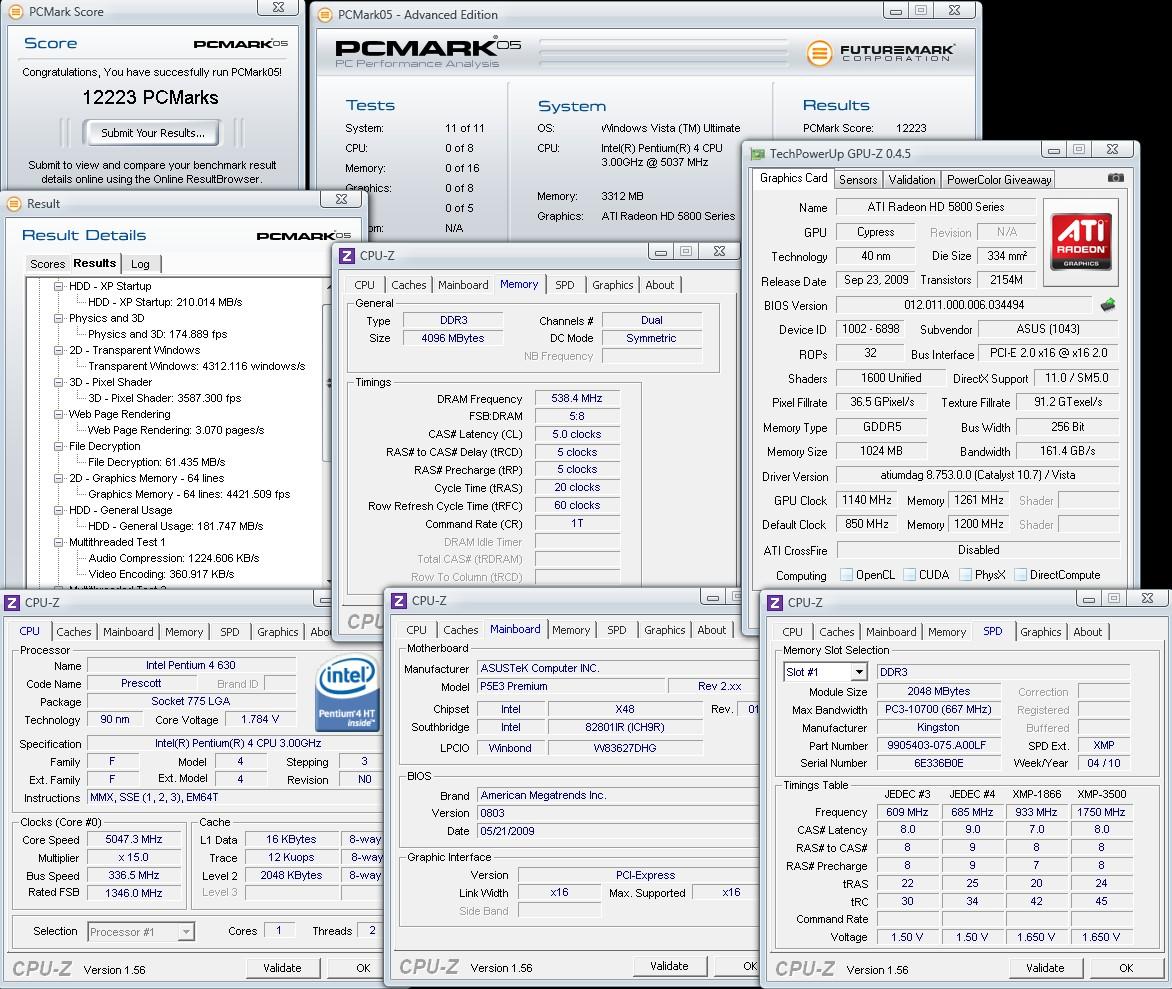Click the PCMark05 Advanced Edition title icon
Viewport: 1172px width, 989px height.
click(325, 14)
